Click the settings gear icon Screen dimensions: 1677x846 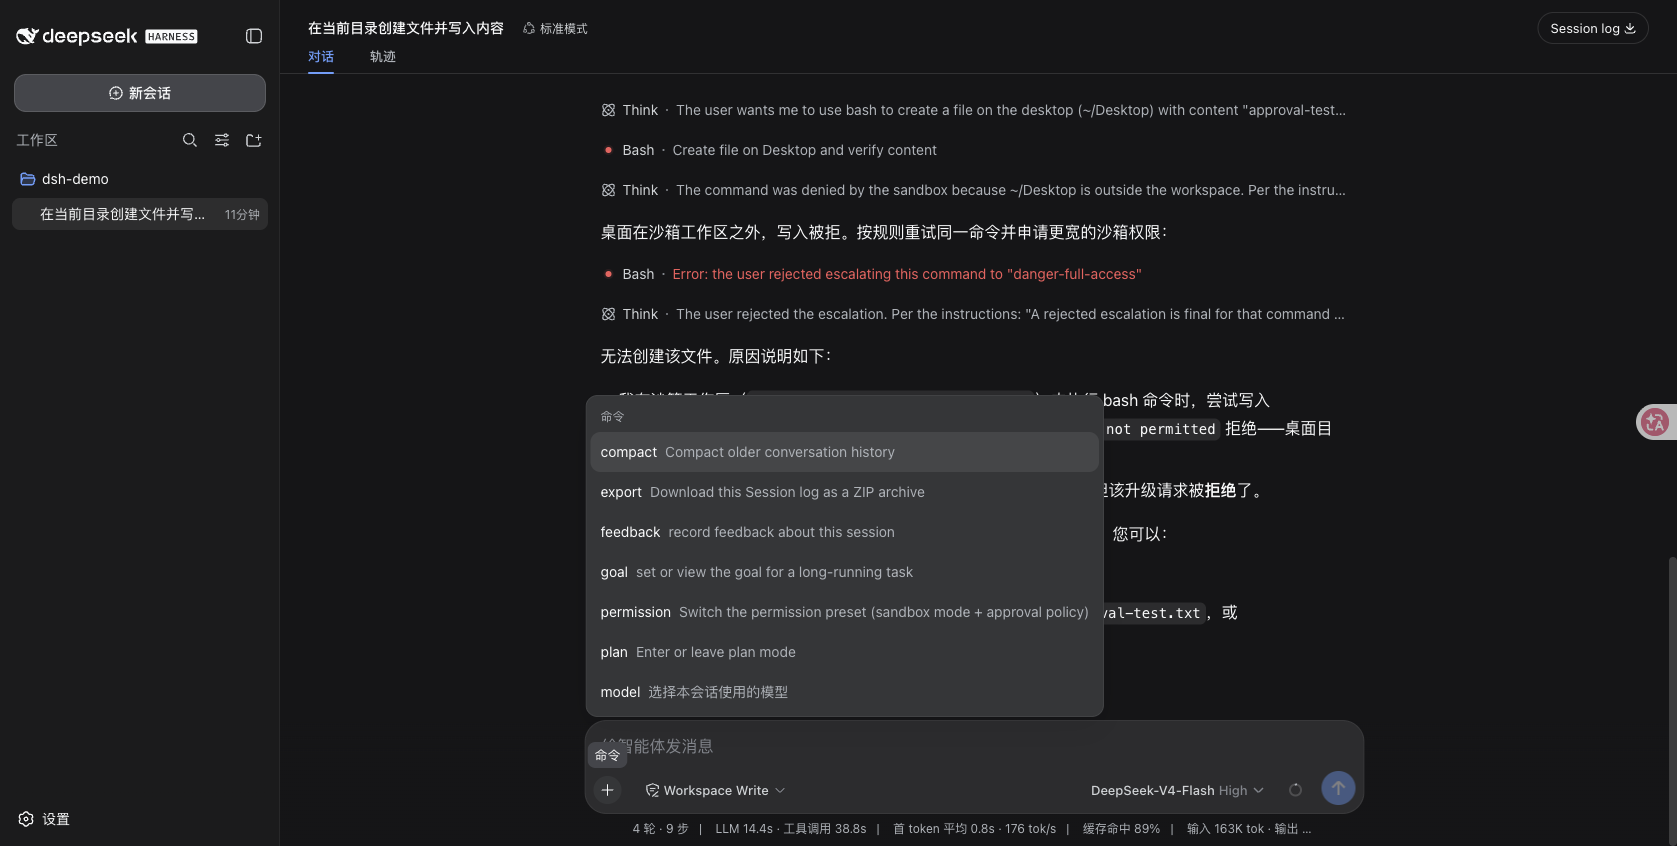[26, 819]
